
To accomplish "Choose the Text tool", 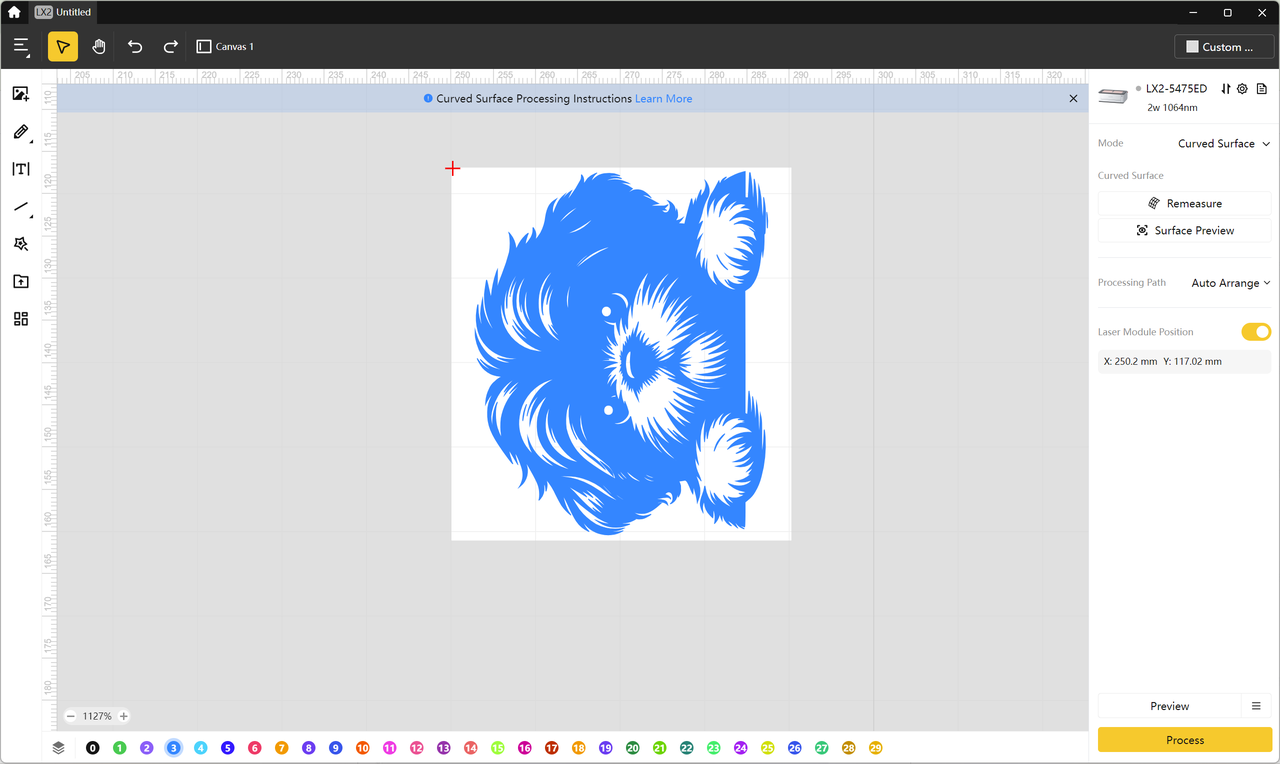I will [x=20, y=169].
